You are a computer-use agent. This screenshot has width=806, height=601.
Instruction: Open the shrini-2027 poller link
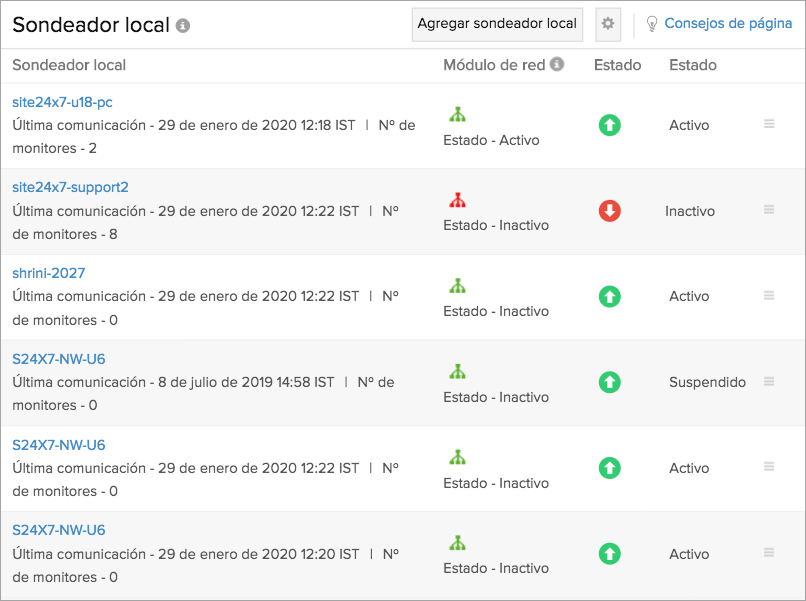(x=49, y=273)
